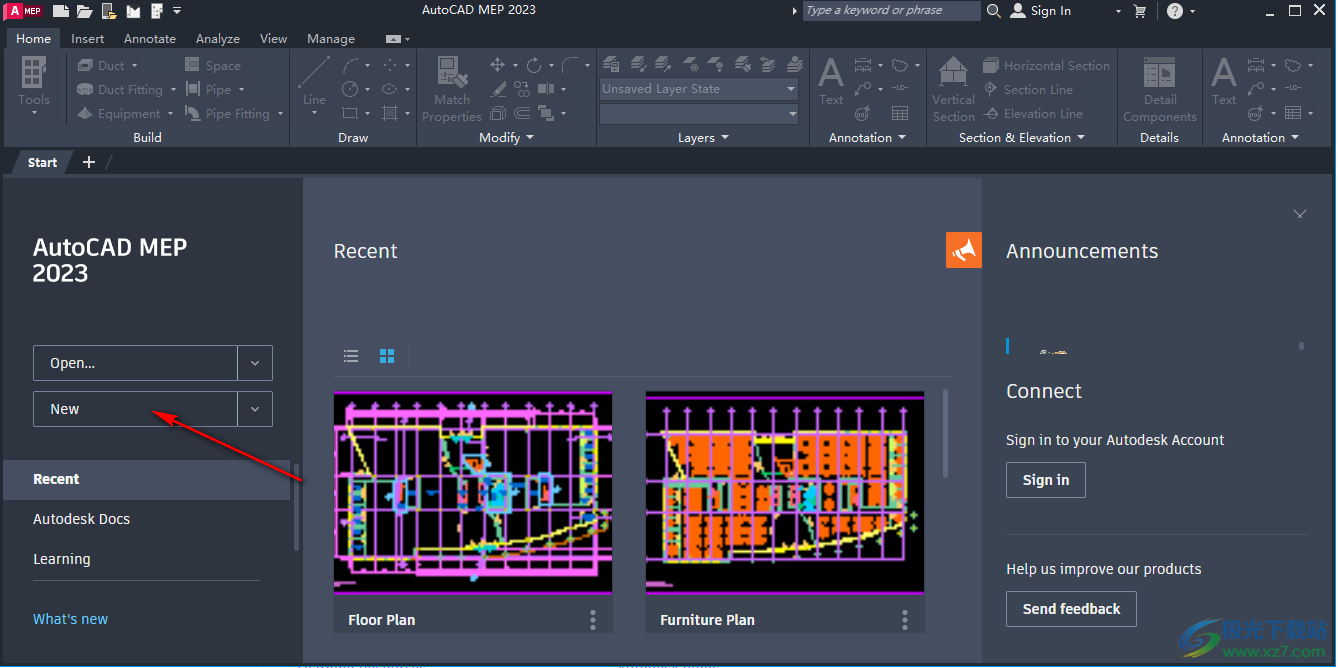Open the Tools palette button

pos(33,86)
